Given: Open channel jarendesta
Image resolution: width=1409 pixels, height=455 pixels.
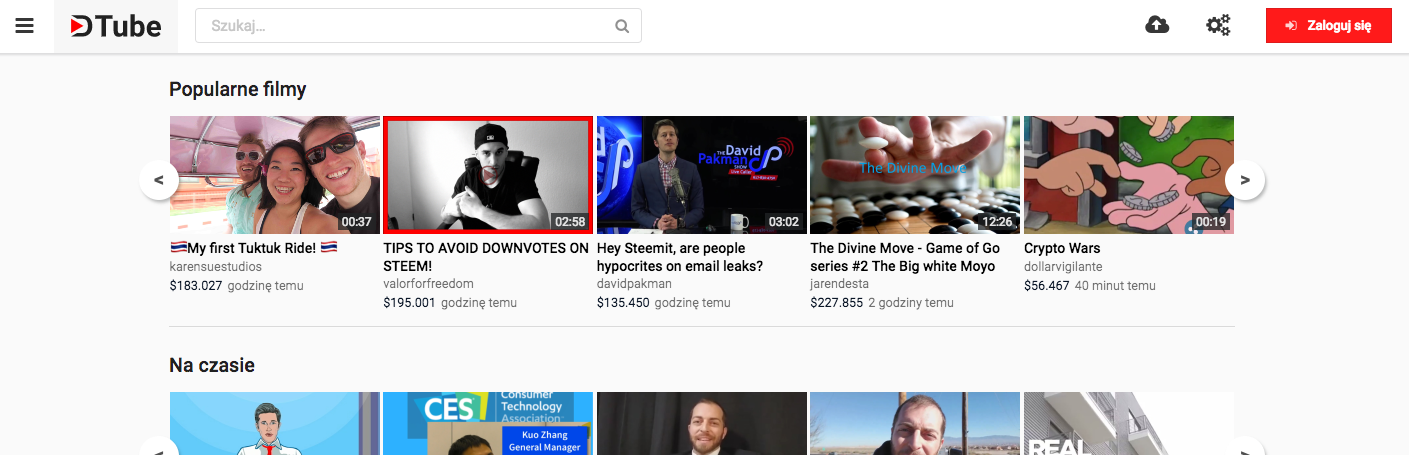Looking at the screenshot, I should click(x=839, y=284).
